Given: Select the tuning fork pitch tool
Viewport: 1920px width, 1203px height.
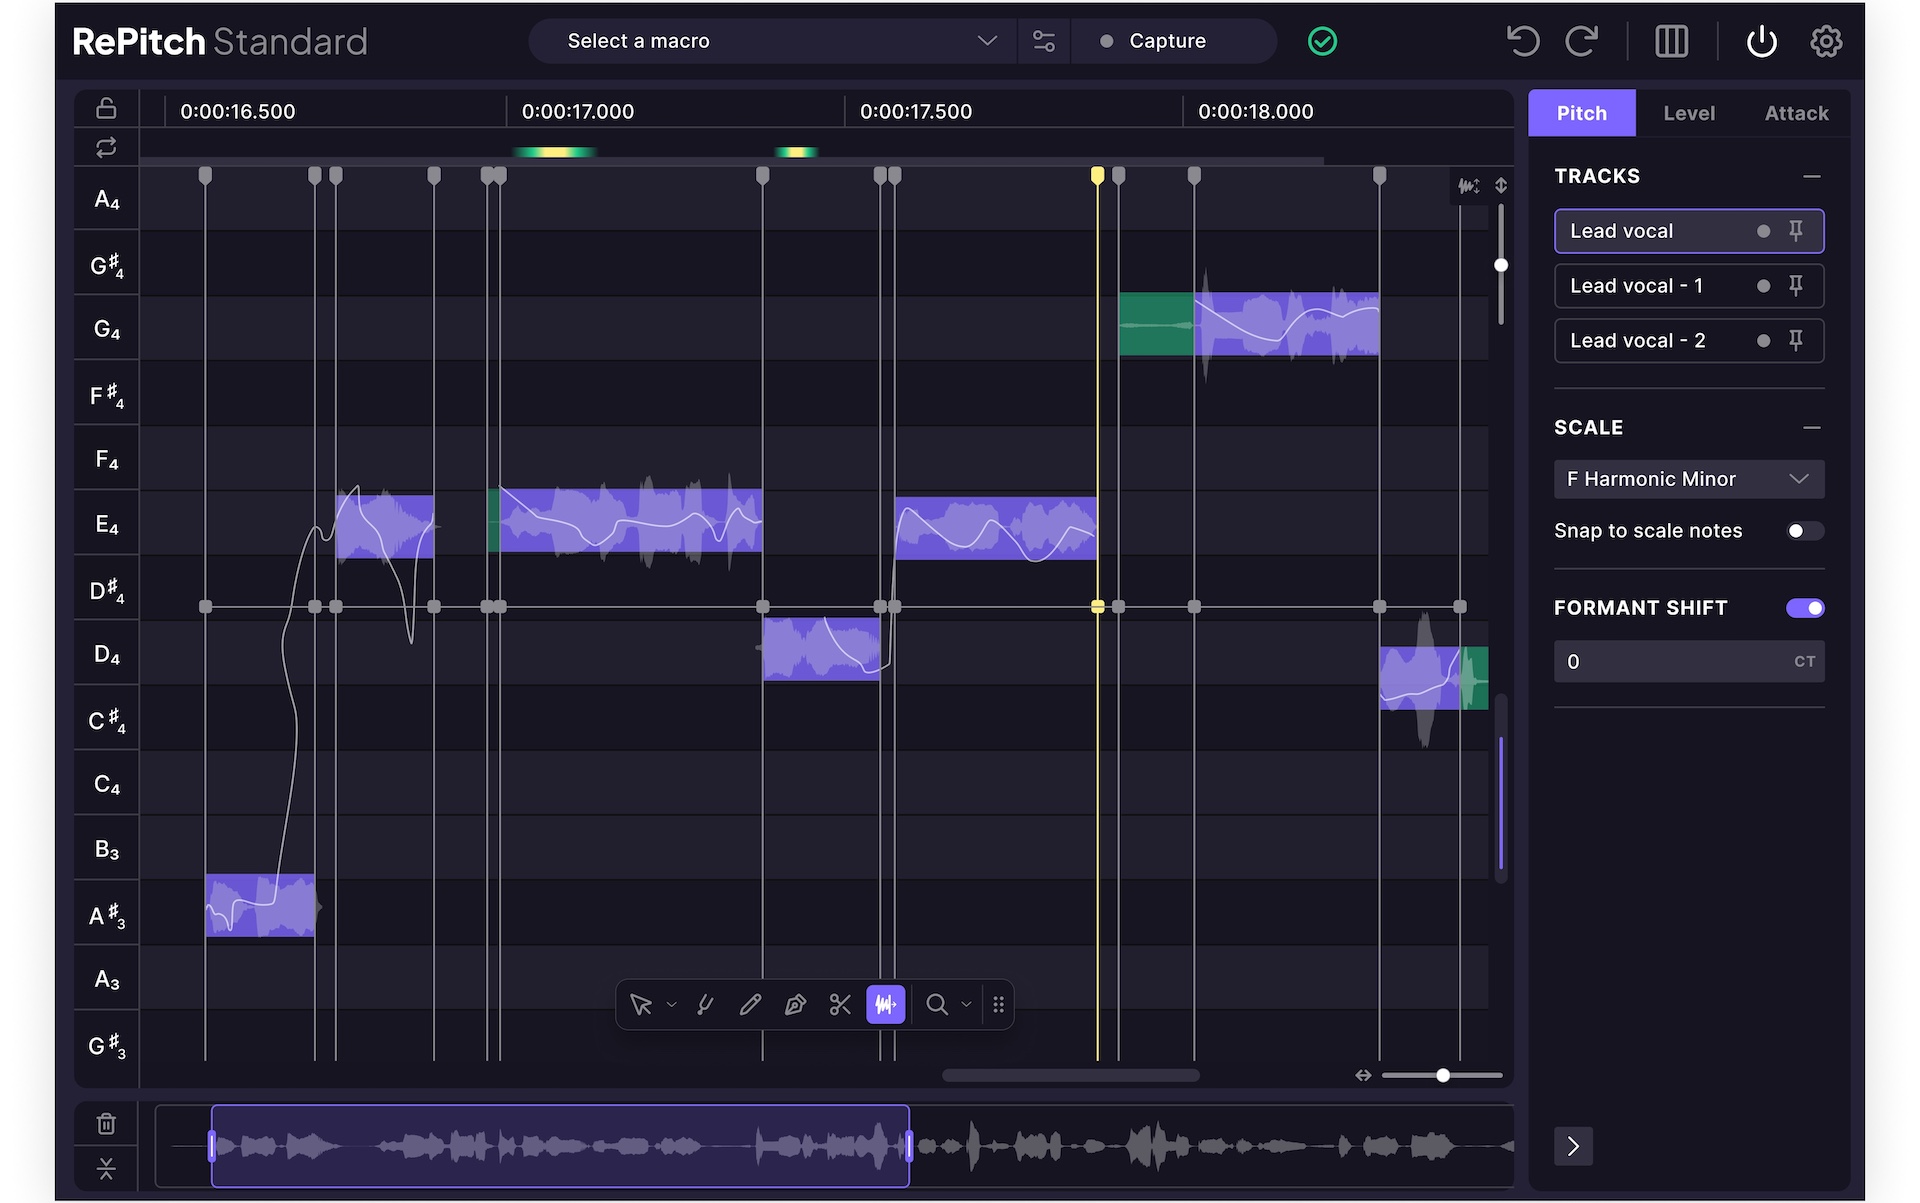Looking at the screenshot, I should [705, 1004].
